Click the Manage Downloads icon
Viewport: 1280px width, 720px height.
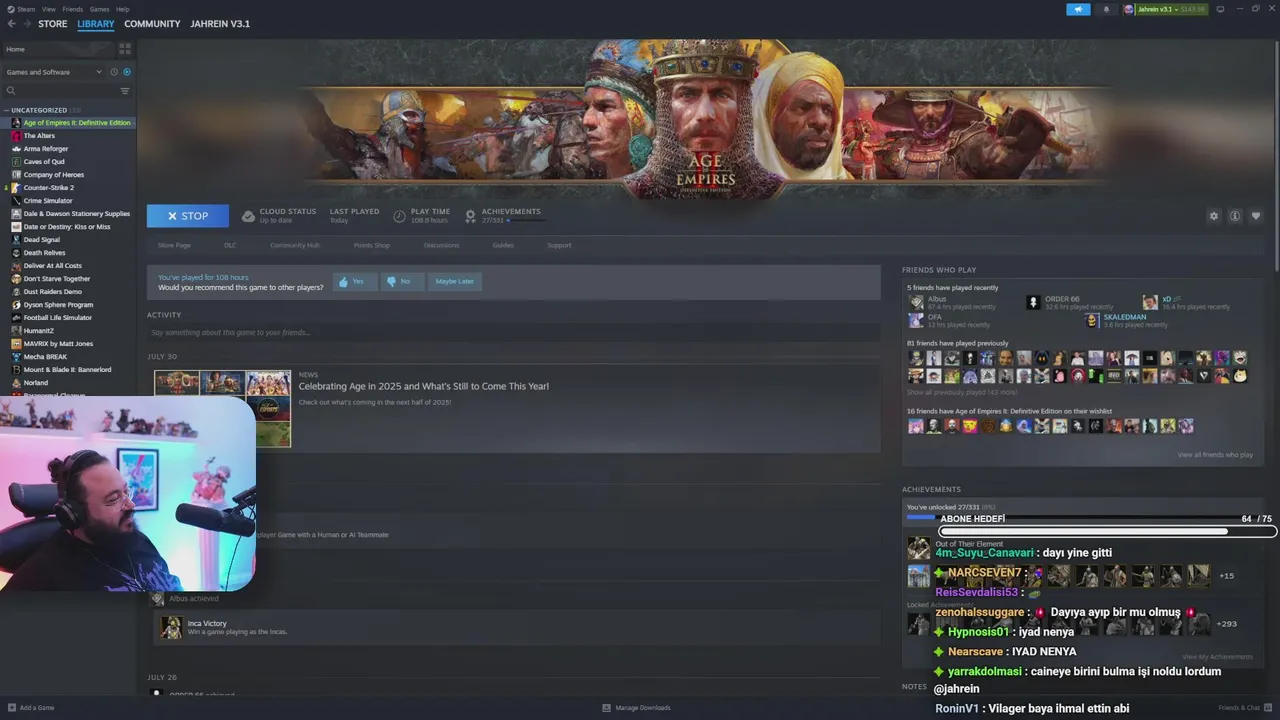(x=606, y=708)
